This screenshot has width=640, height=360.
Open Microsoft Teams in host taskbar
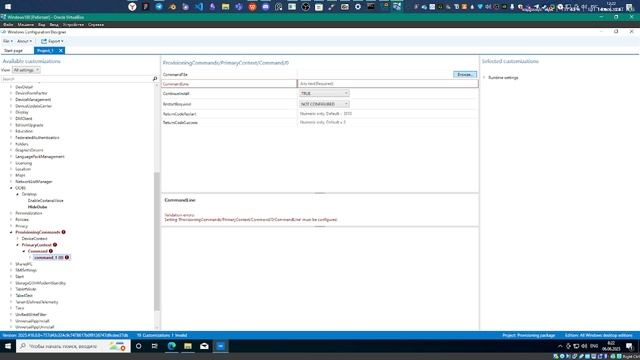[x=239, y=7]
